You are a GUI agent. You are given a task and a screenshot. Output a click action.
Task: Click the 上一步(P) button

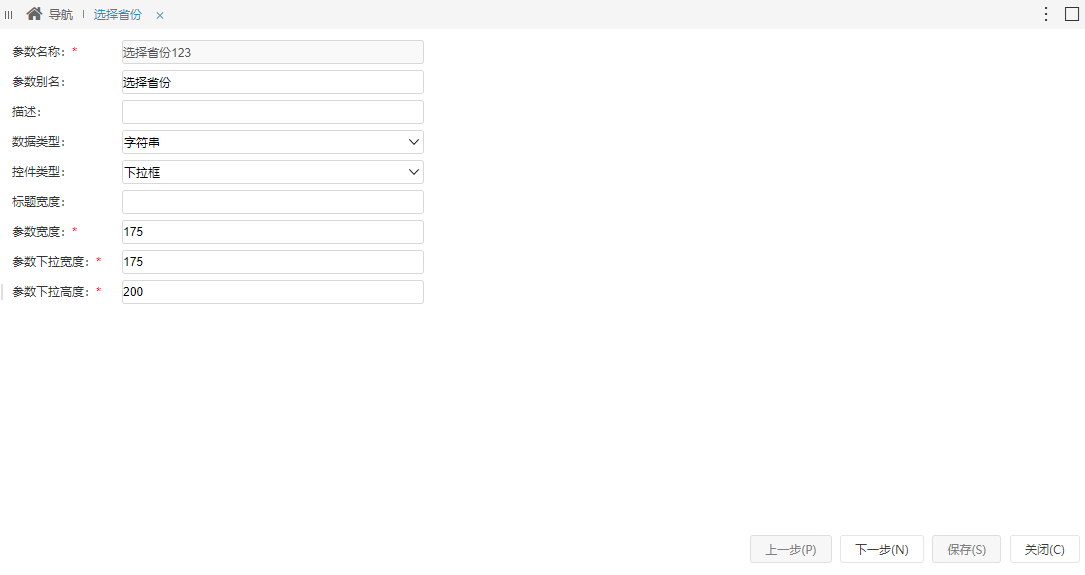(791, 549)
